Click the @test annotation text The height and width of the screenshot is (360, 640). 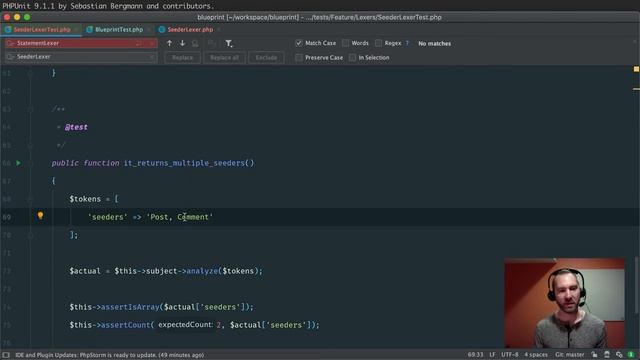(76, 127)
